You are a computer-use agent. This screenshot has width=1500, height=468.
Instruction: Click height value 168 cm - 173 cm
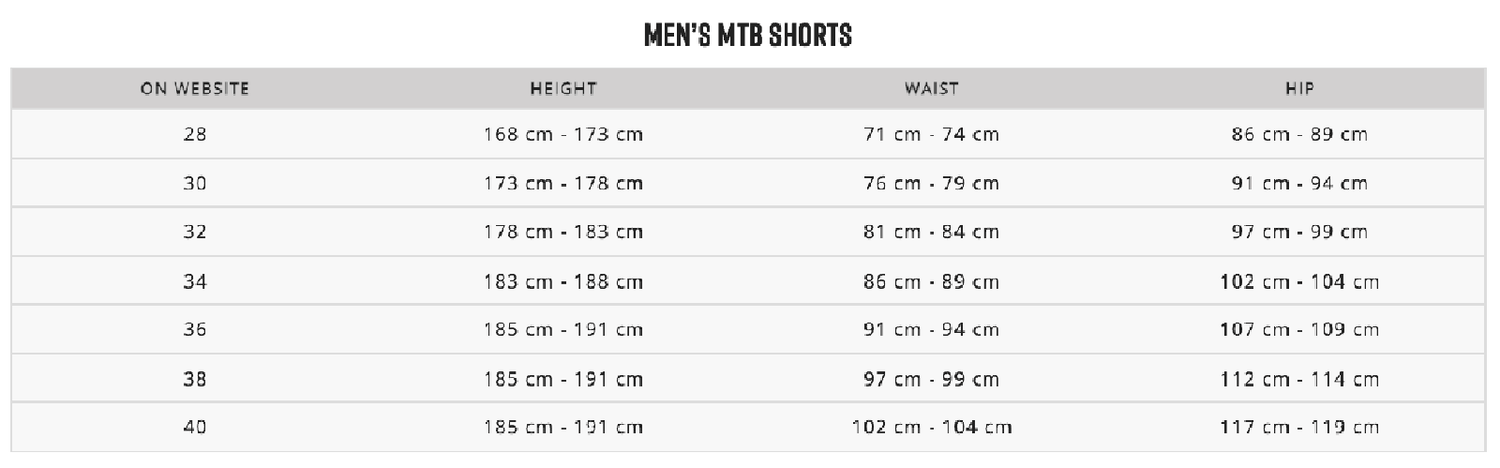(x=563, y=135)
